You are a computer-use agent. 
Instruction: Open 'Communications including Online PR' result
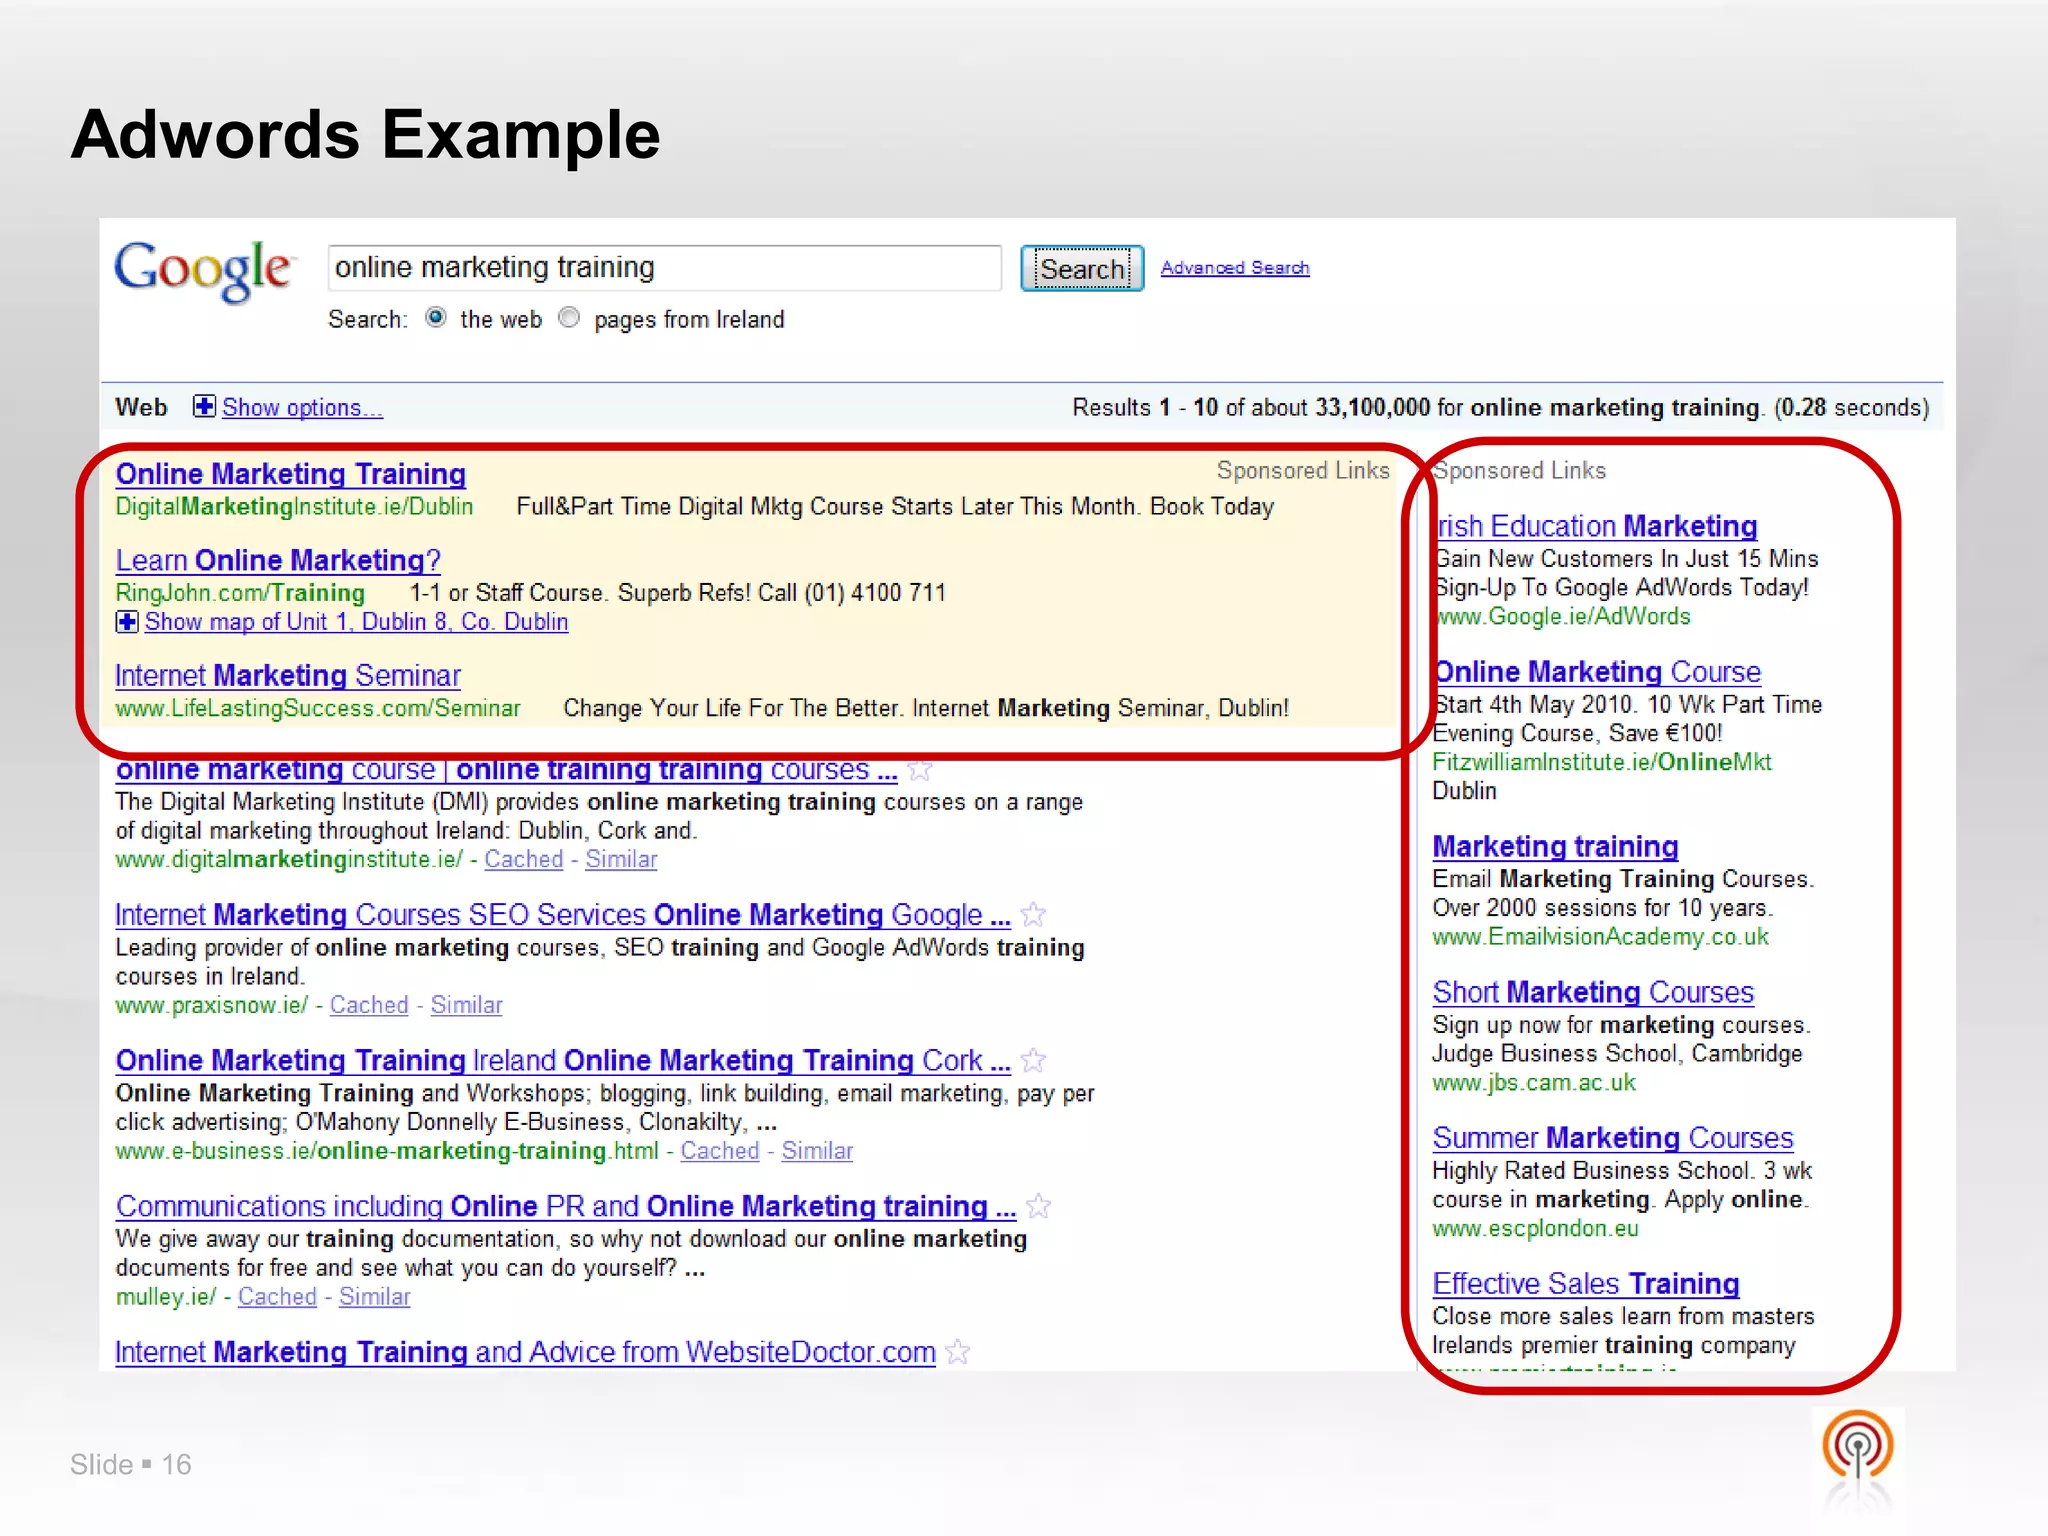tap(566, 1206)
